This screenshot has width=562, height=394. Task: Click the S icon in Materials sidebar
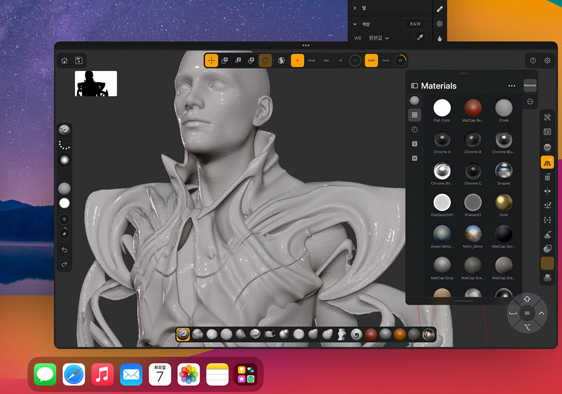click(415, 144)
